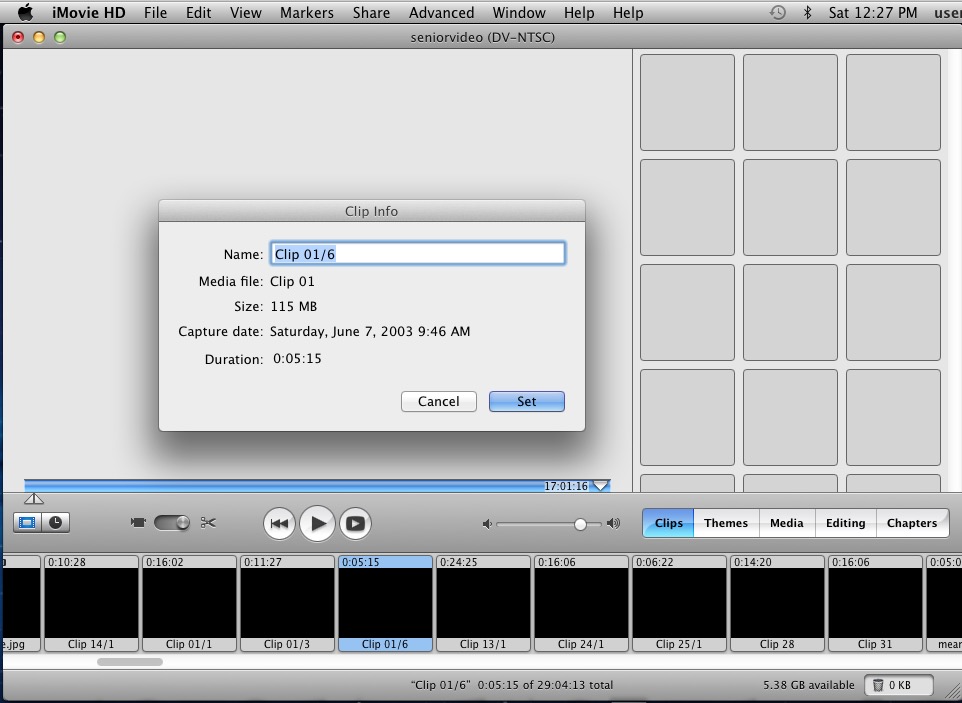Click the high volume speaker icon
This screenshot has width=962, height=703.
click(613, 523)
